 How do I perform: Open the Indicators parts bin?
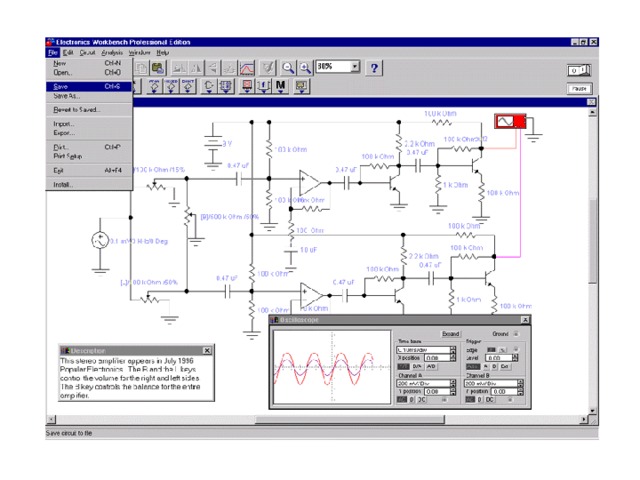pos(247,87)
